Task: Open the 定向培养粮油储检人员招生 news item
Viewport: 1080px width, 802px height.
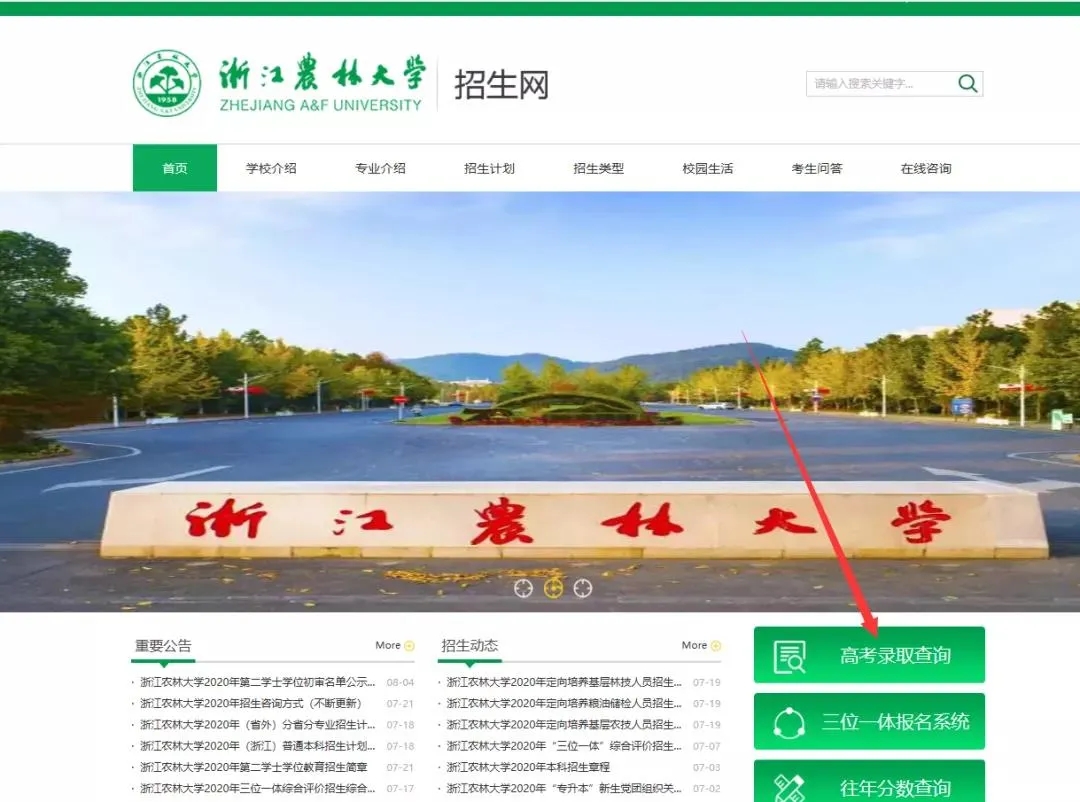Action: (564, 703)
